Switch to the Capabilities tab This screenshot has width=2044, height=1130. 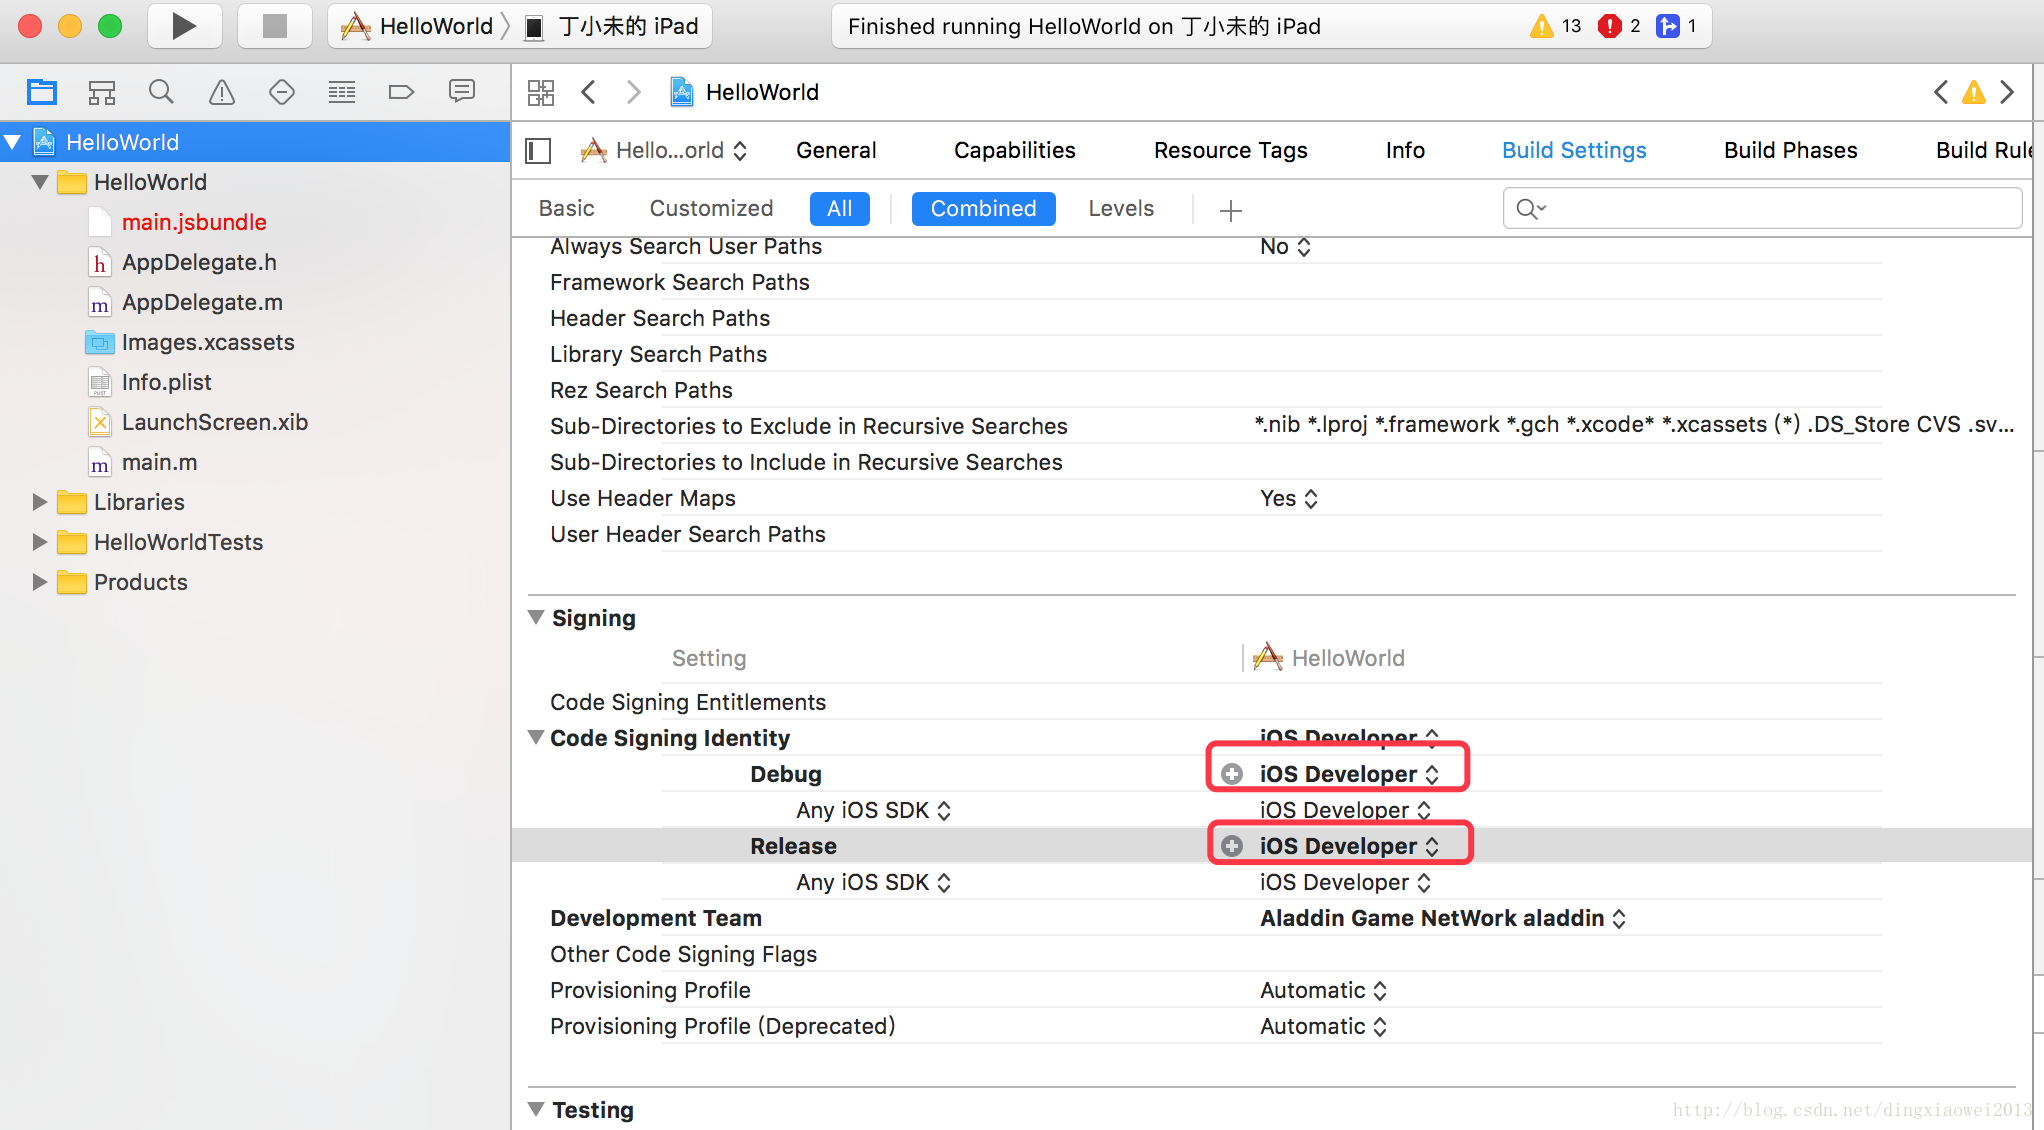(1014, 150)
